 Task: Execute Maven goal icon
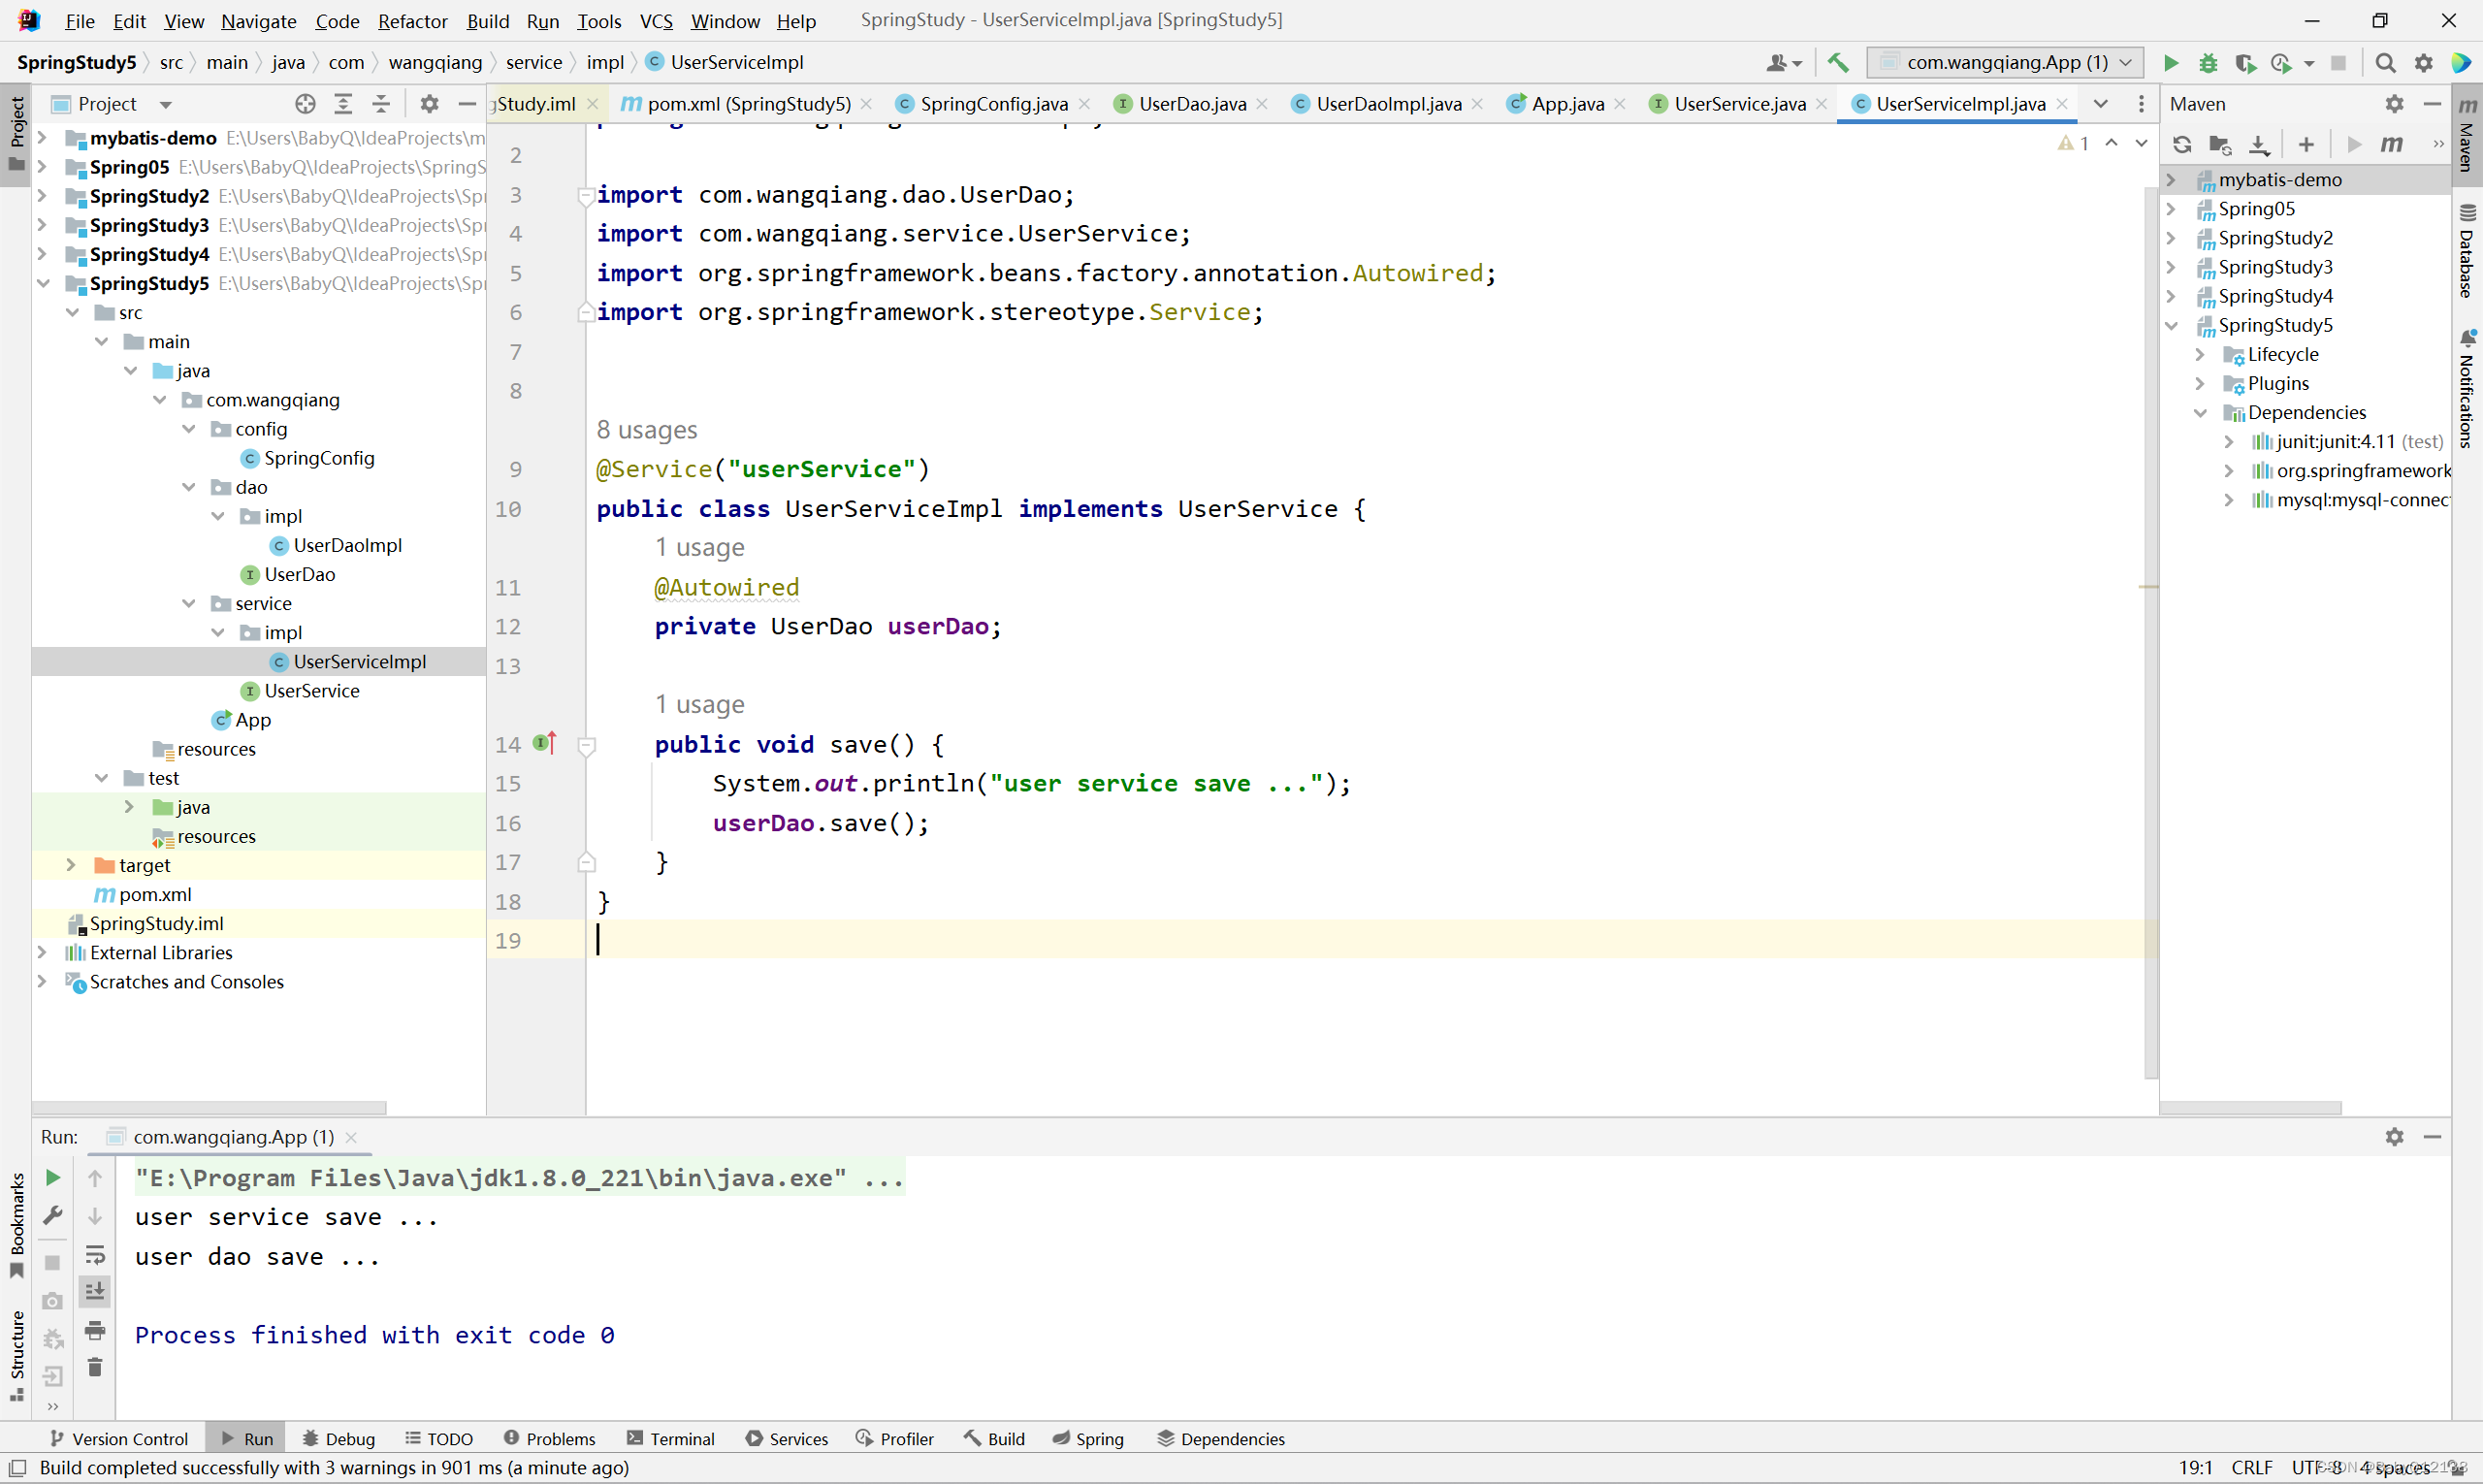point(2391,145)
